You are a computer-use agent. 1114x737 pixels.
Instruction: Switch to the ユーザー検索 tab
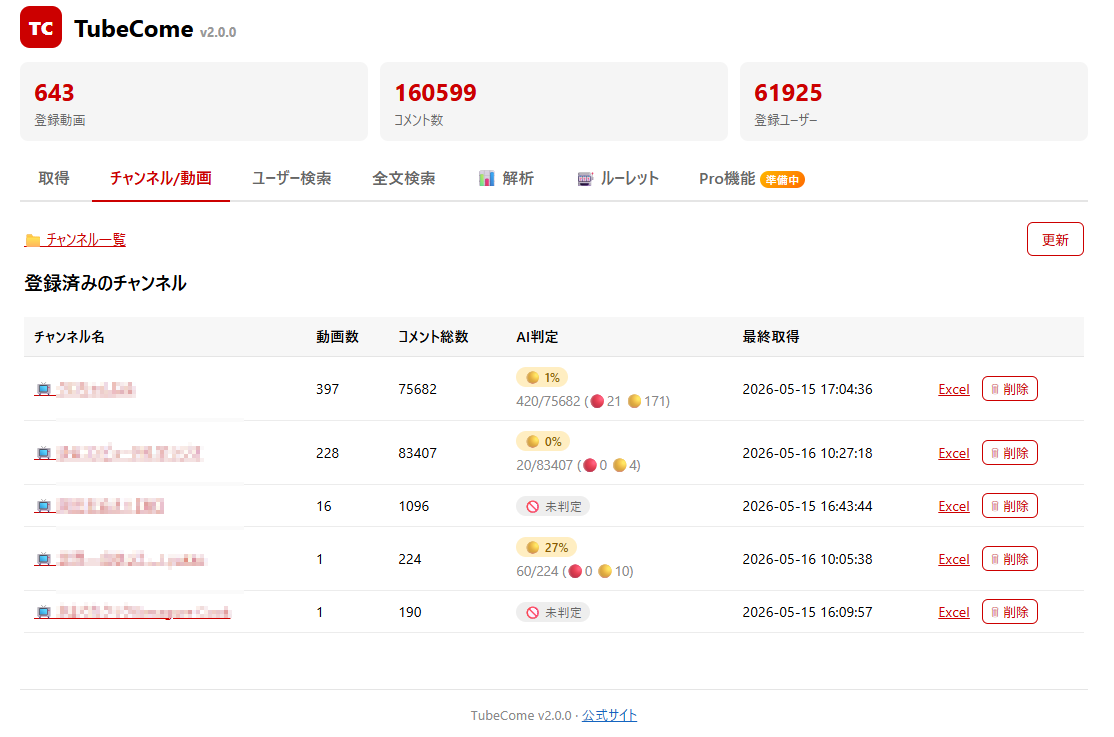291,178
